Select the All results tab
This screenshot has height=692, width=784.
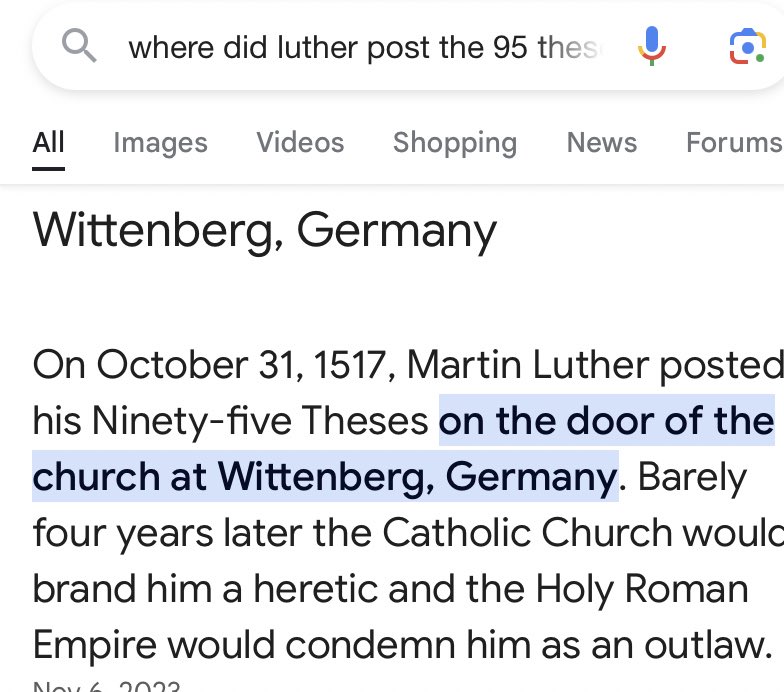(x=48, y=142)
